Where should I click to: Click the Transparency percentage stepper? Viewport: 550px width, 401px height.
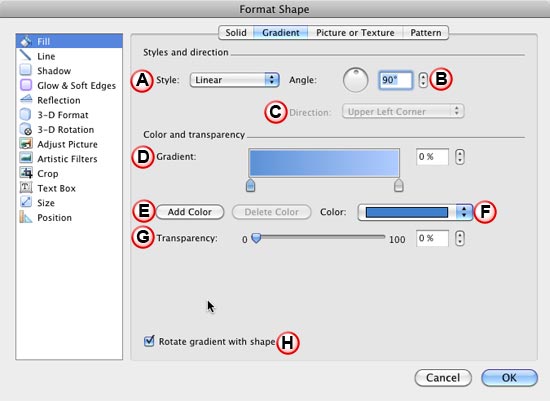(460, 239)
